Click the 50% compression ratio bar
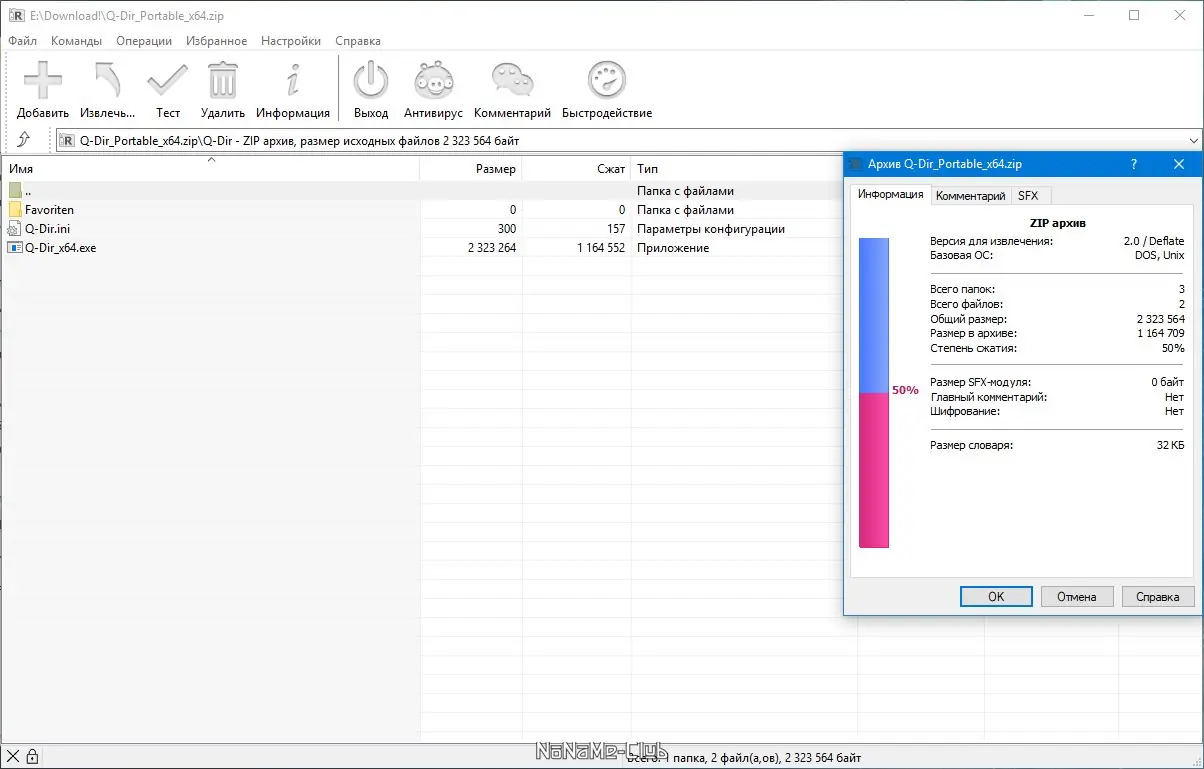The width and height of the screenshot is (1204, 769). pos(874,392)
